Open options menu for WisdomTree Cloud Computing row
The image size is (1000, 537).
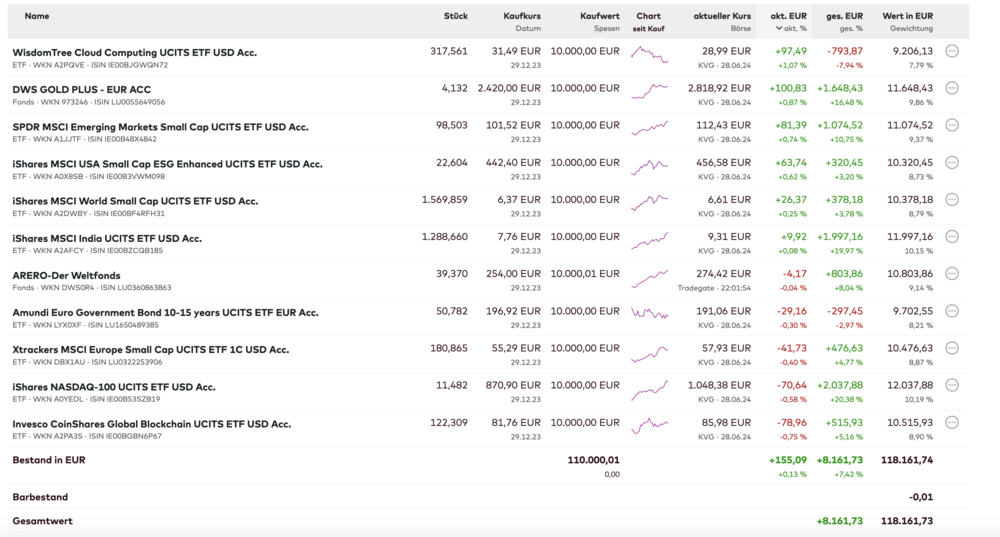[x=951, y=51]
